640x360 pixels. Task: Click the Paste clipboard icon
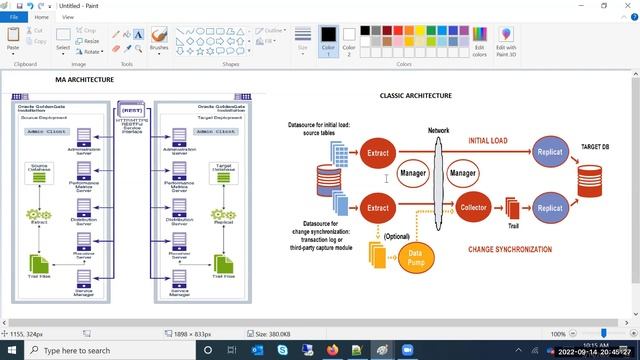(x=13, y=35)
